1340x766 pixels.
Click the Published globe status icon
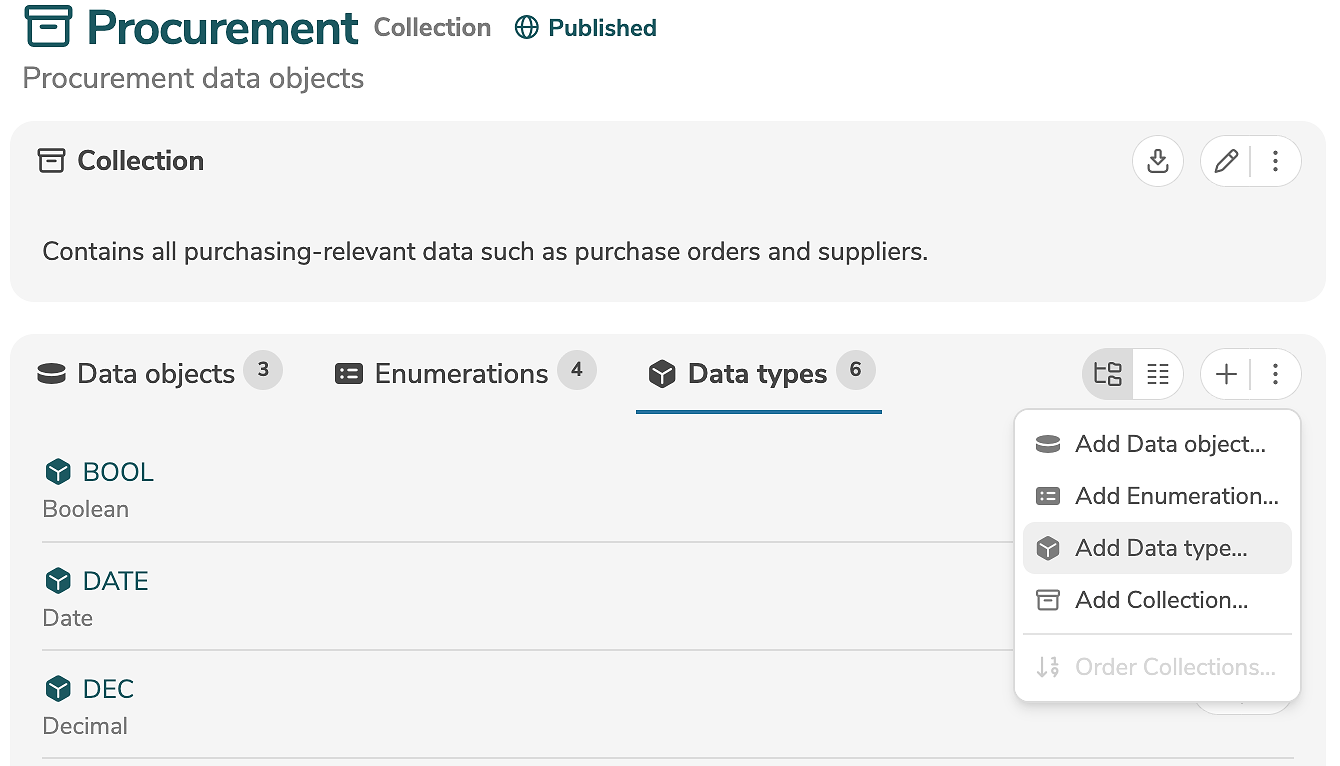(526, 28)
